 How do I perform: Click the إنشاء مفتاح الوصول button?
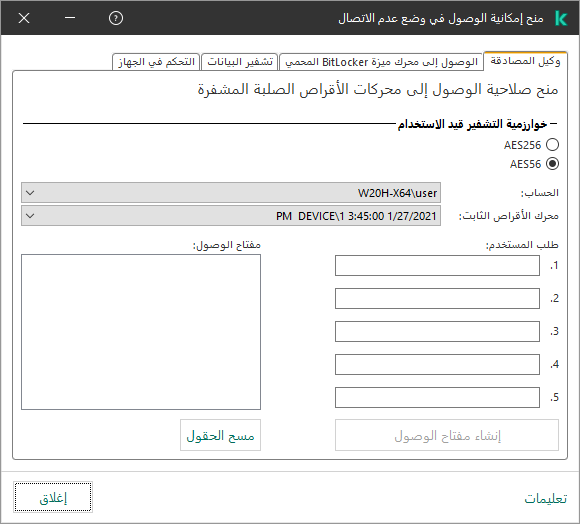click(x=447, y=435)
